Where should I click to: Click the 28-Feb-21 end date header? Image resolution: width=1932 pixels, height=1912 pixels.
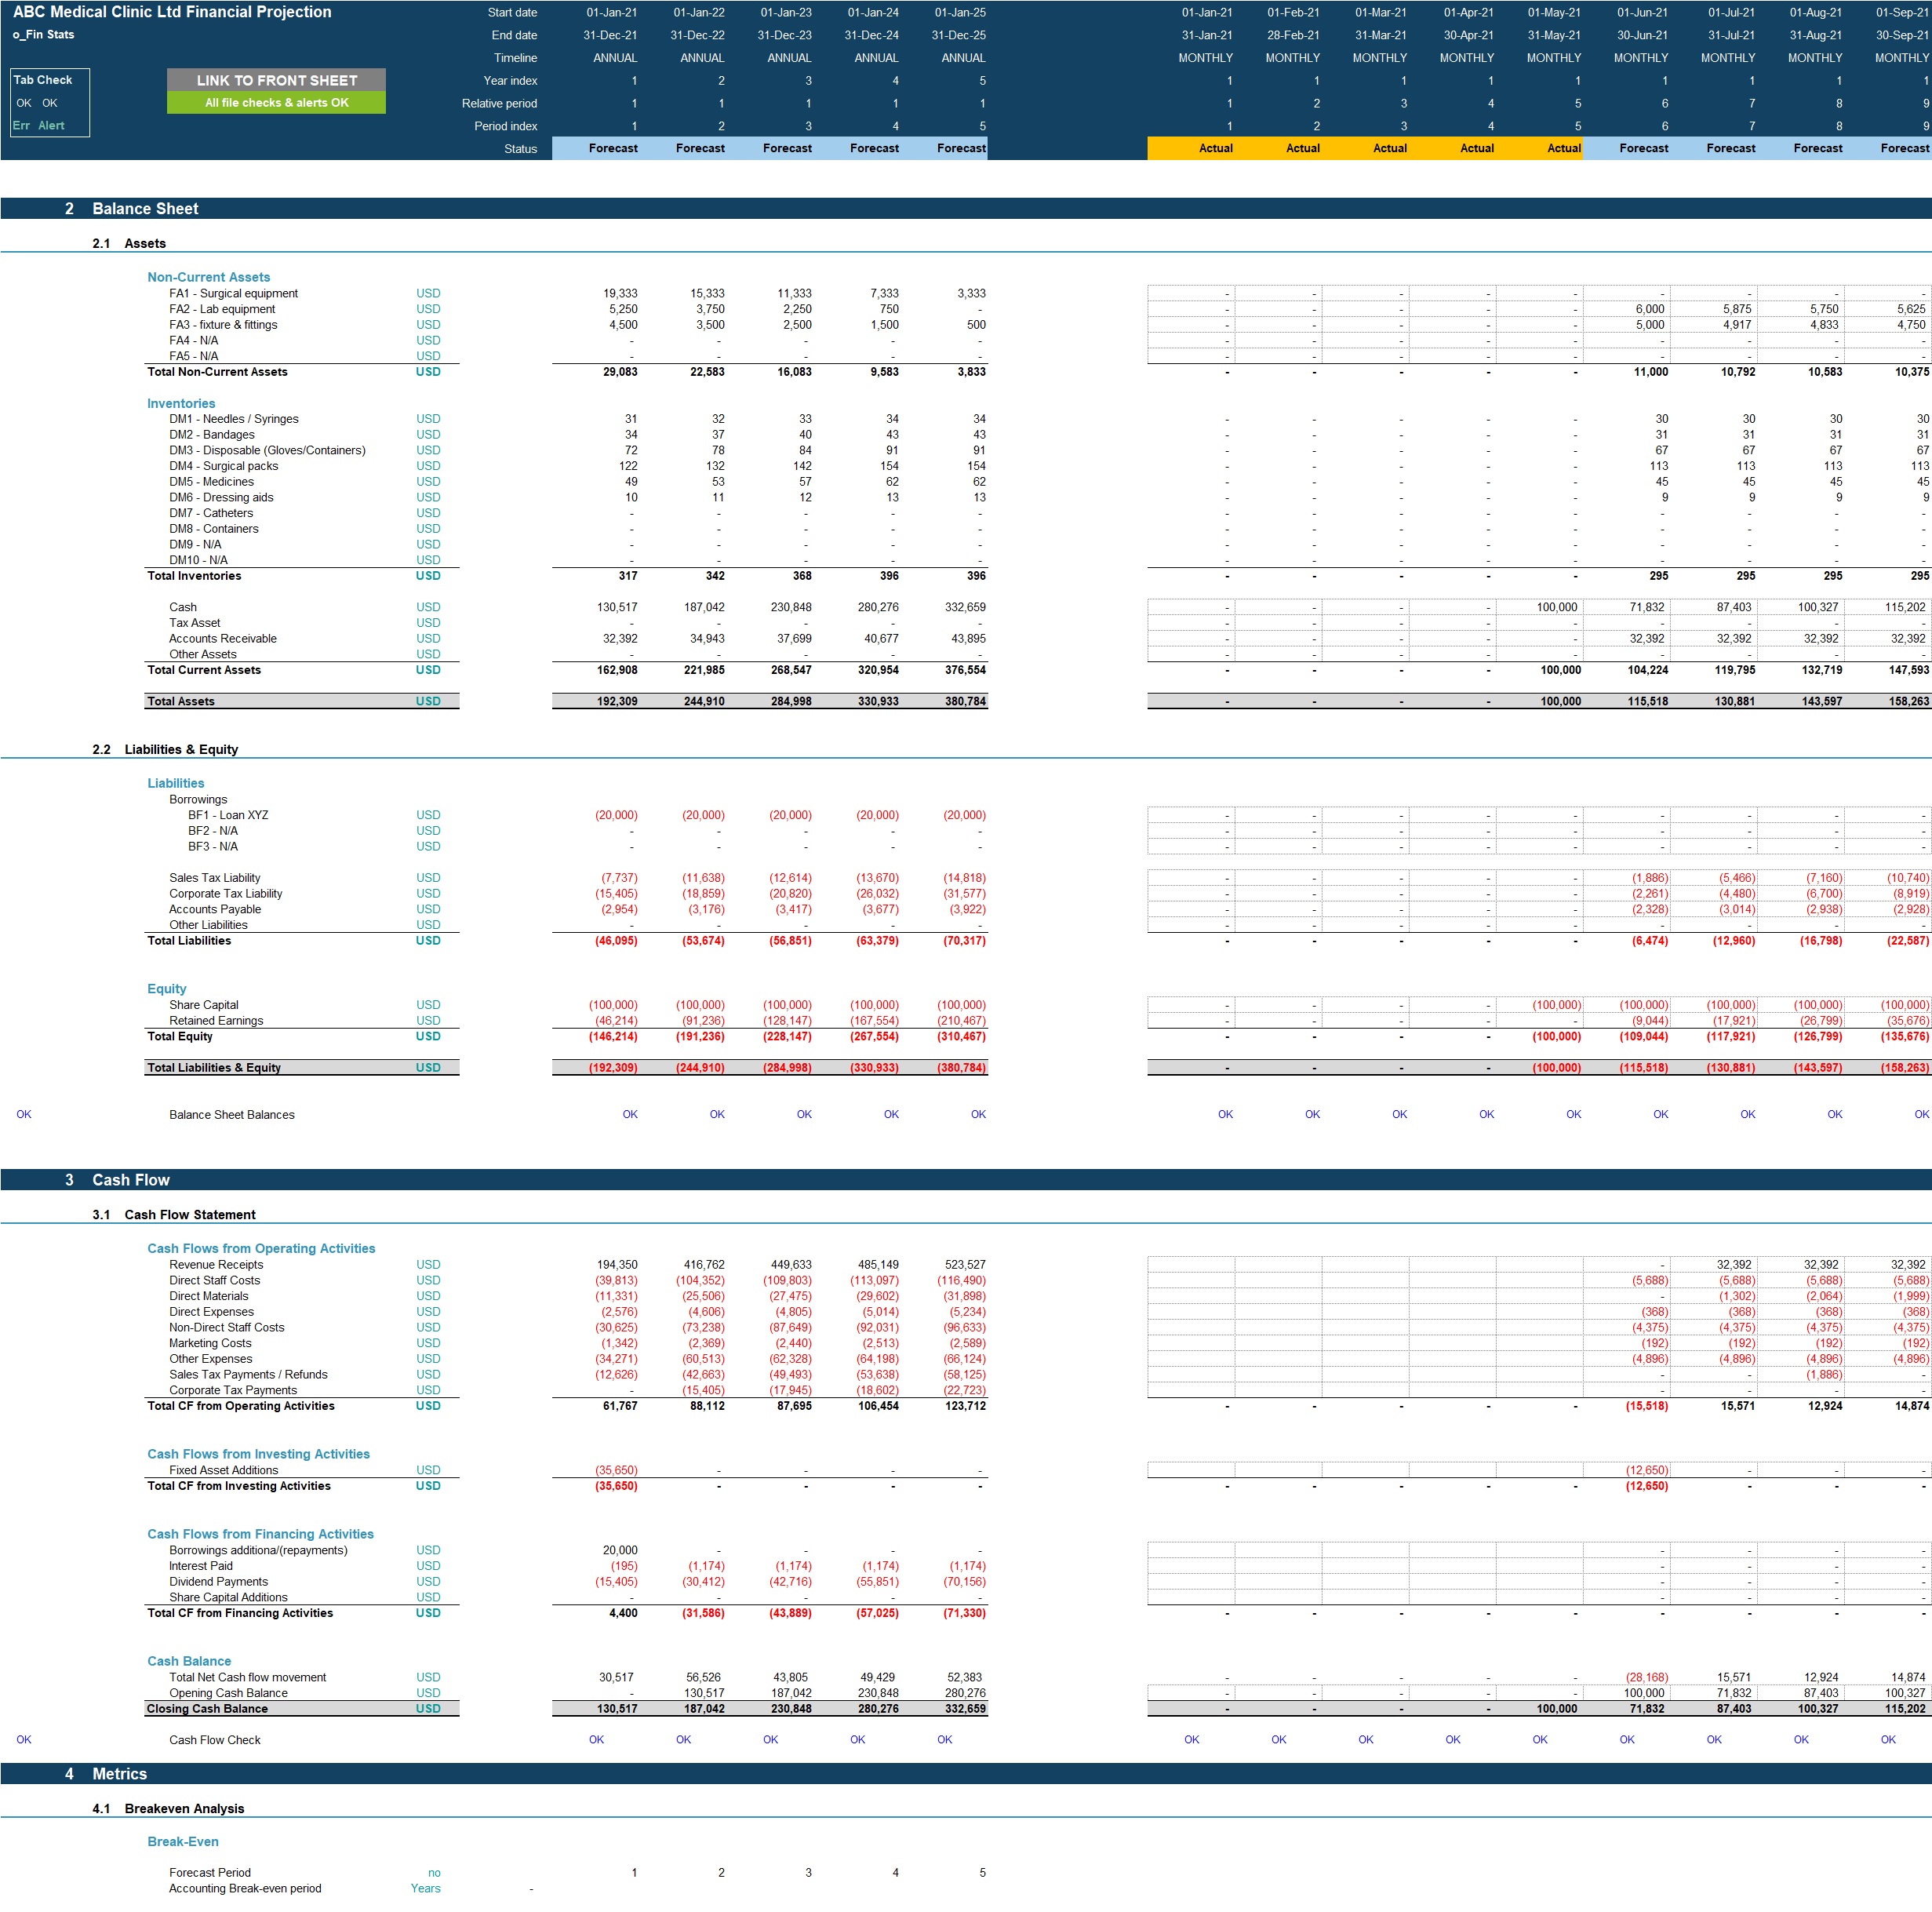[1293, 35]
